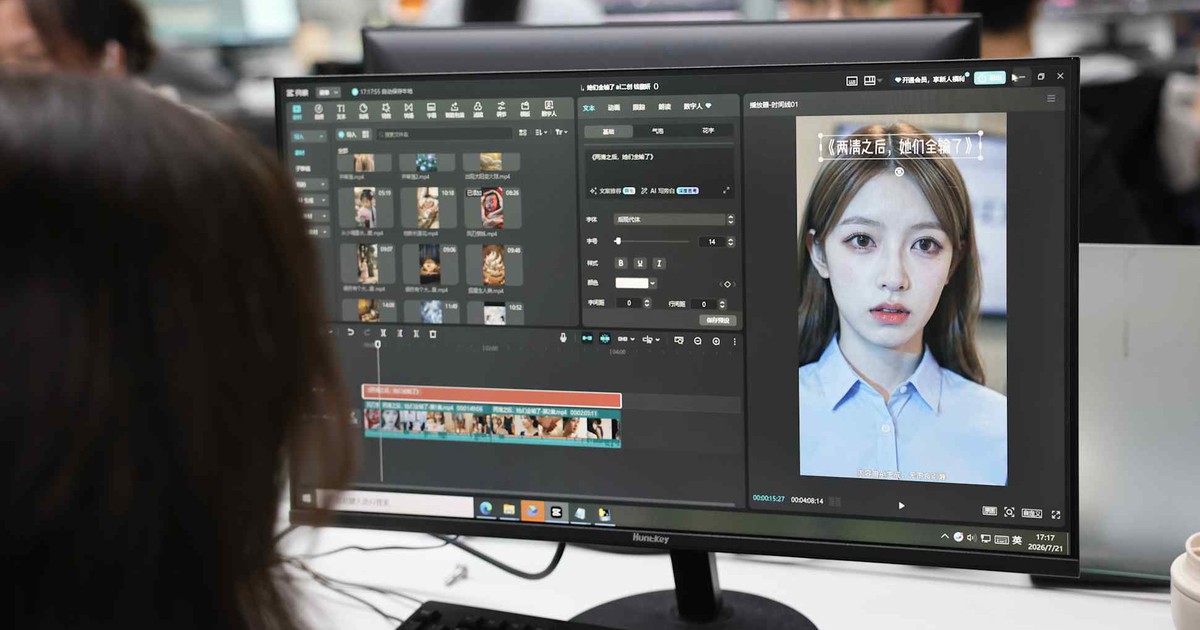Click the timeline zoom in magnifier

click(716, 341)
